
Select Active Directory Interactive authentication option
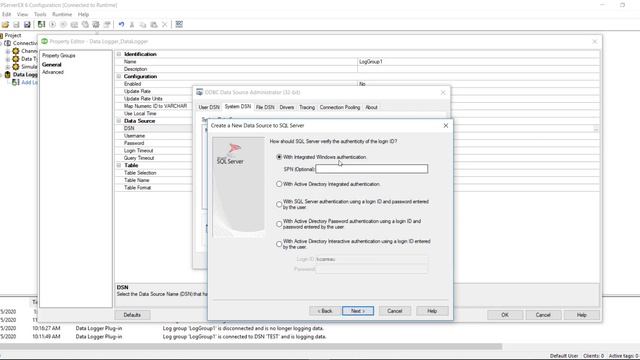click(279, 244)
